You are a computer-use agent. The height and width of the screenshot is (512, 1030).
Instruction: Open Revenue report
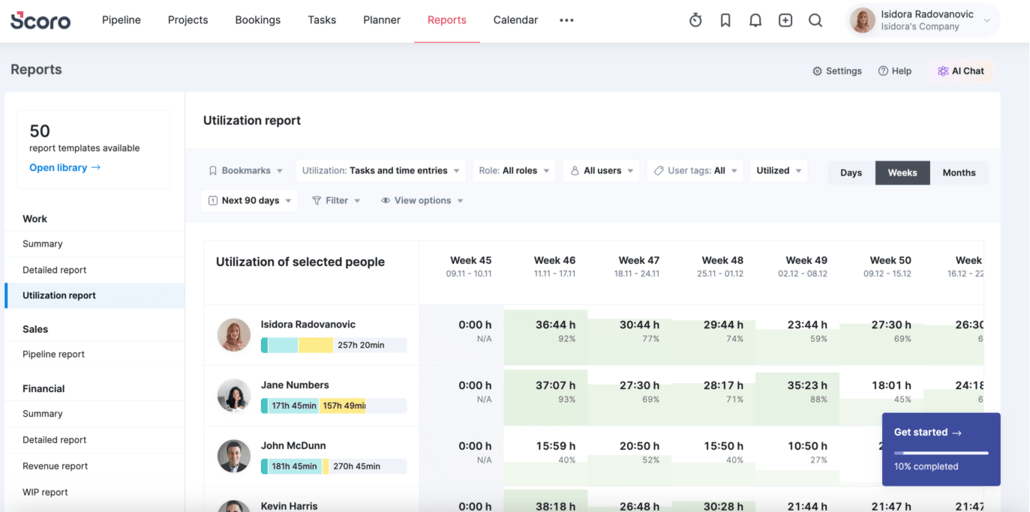click(95, 466)
